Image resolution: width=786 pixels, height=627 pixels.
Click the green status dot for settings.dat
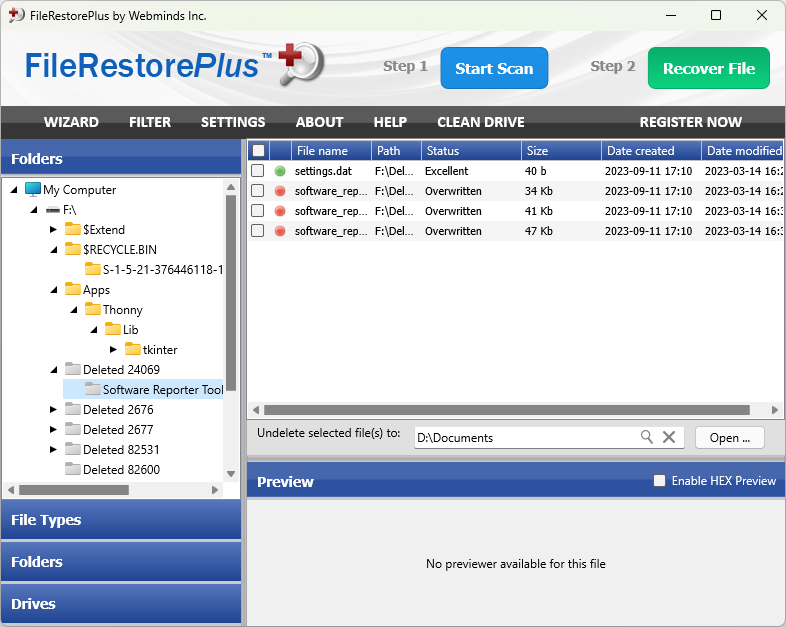[280, 171]
